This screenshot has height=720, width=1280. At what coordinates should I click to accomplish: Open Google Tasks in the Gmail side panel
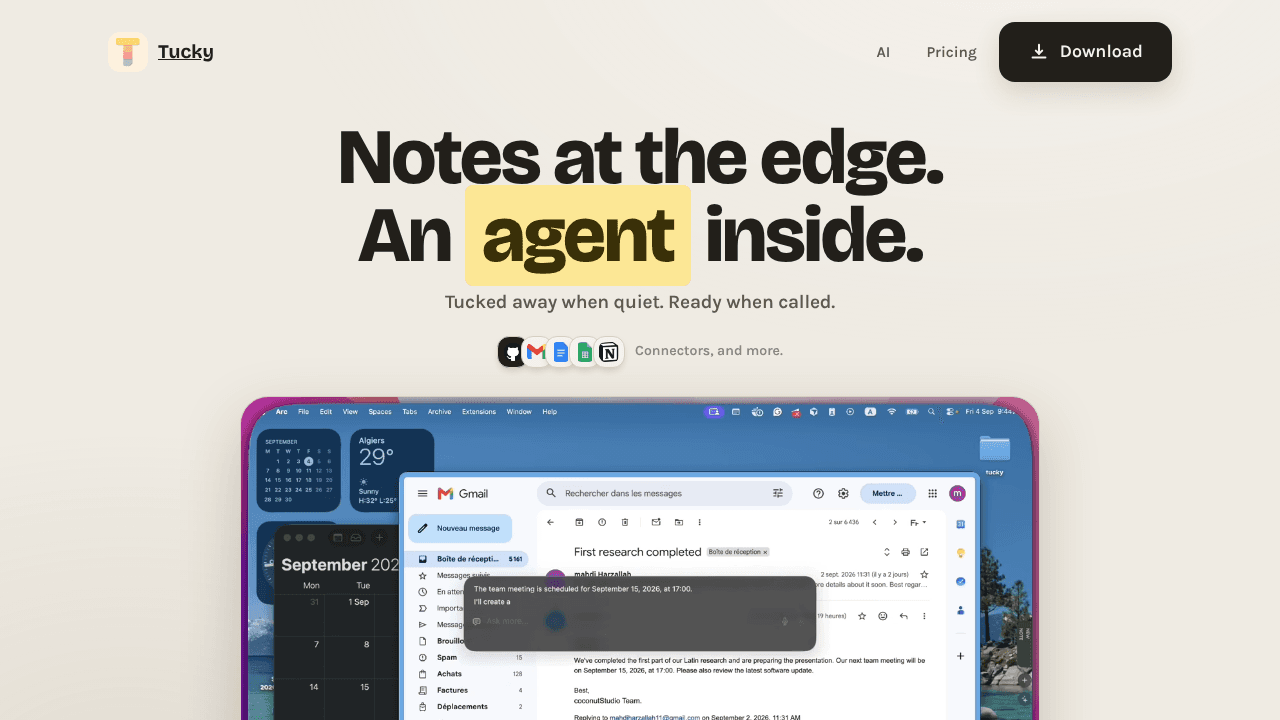[961, 581]
